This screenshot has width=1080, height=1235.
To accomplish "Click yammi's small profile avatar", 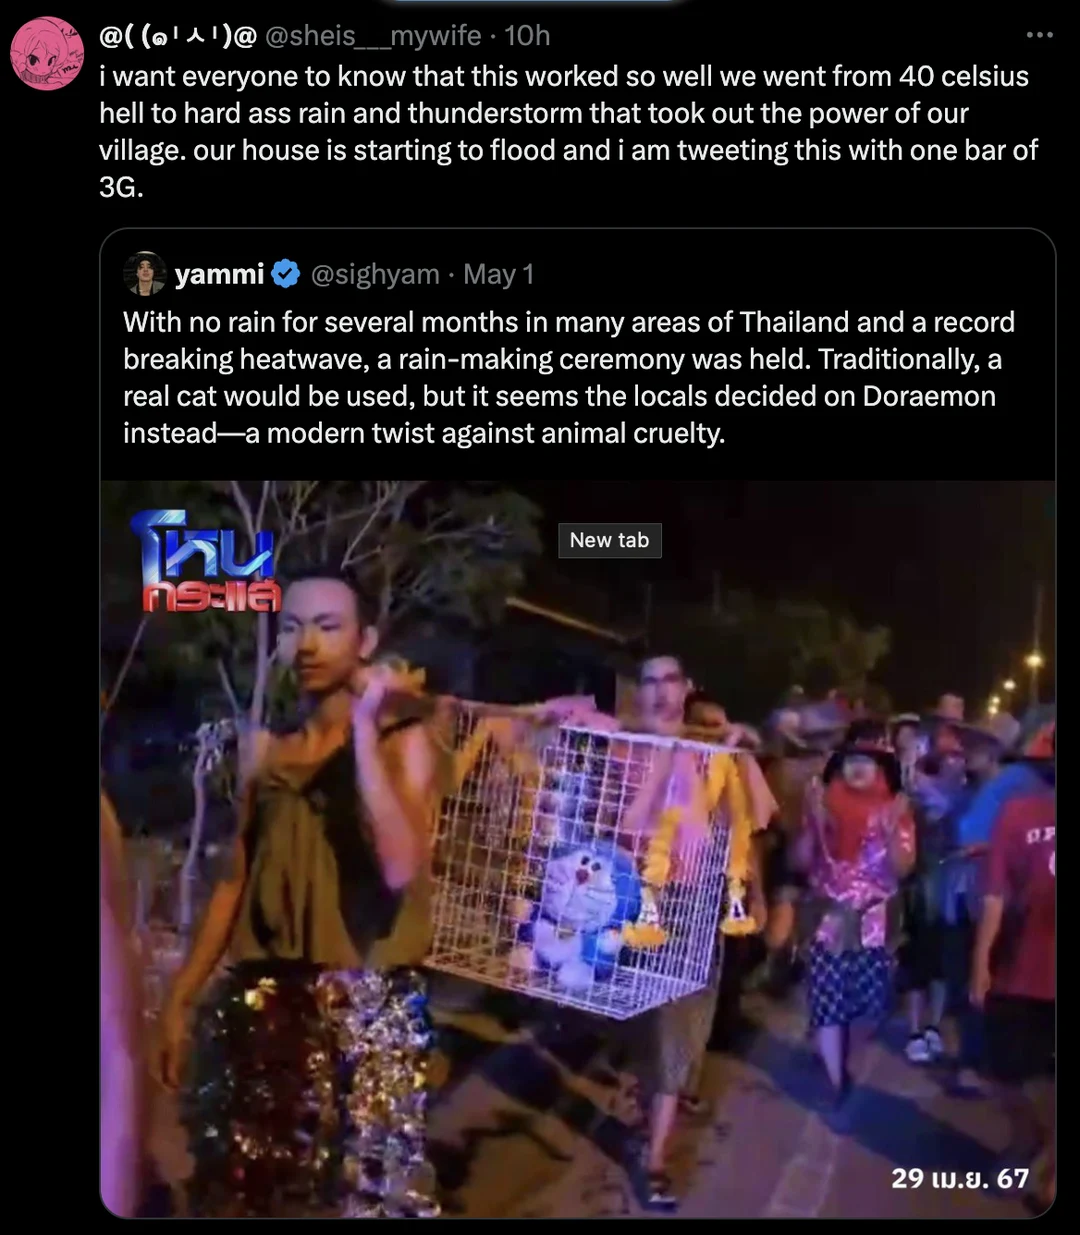I will pos(145,273).
